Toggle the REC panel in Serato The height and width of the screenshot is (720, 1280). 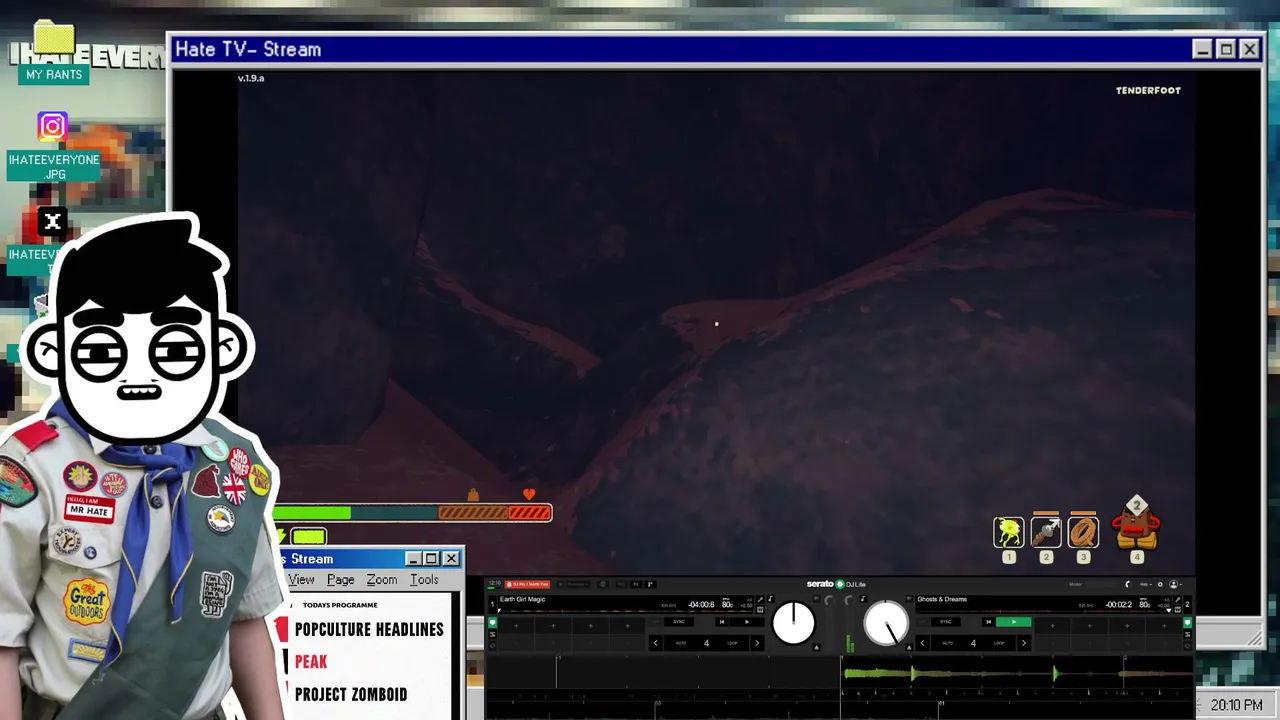click(621, 584)
